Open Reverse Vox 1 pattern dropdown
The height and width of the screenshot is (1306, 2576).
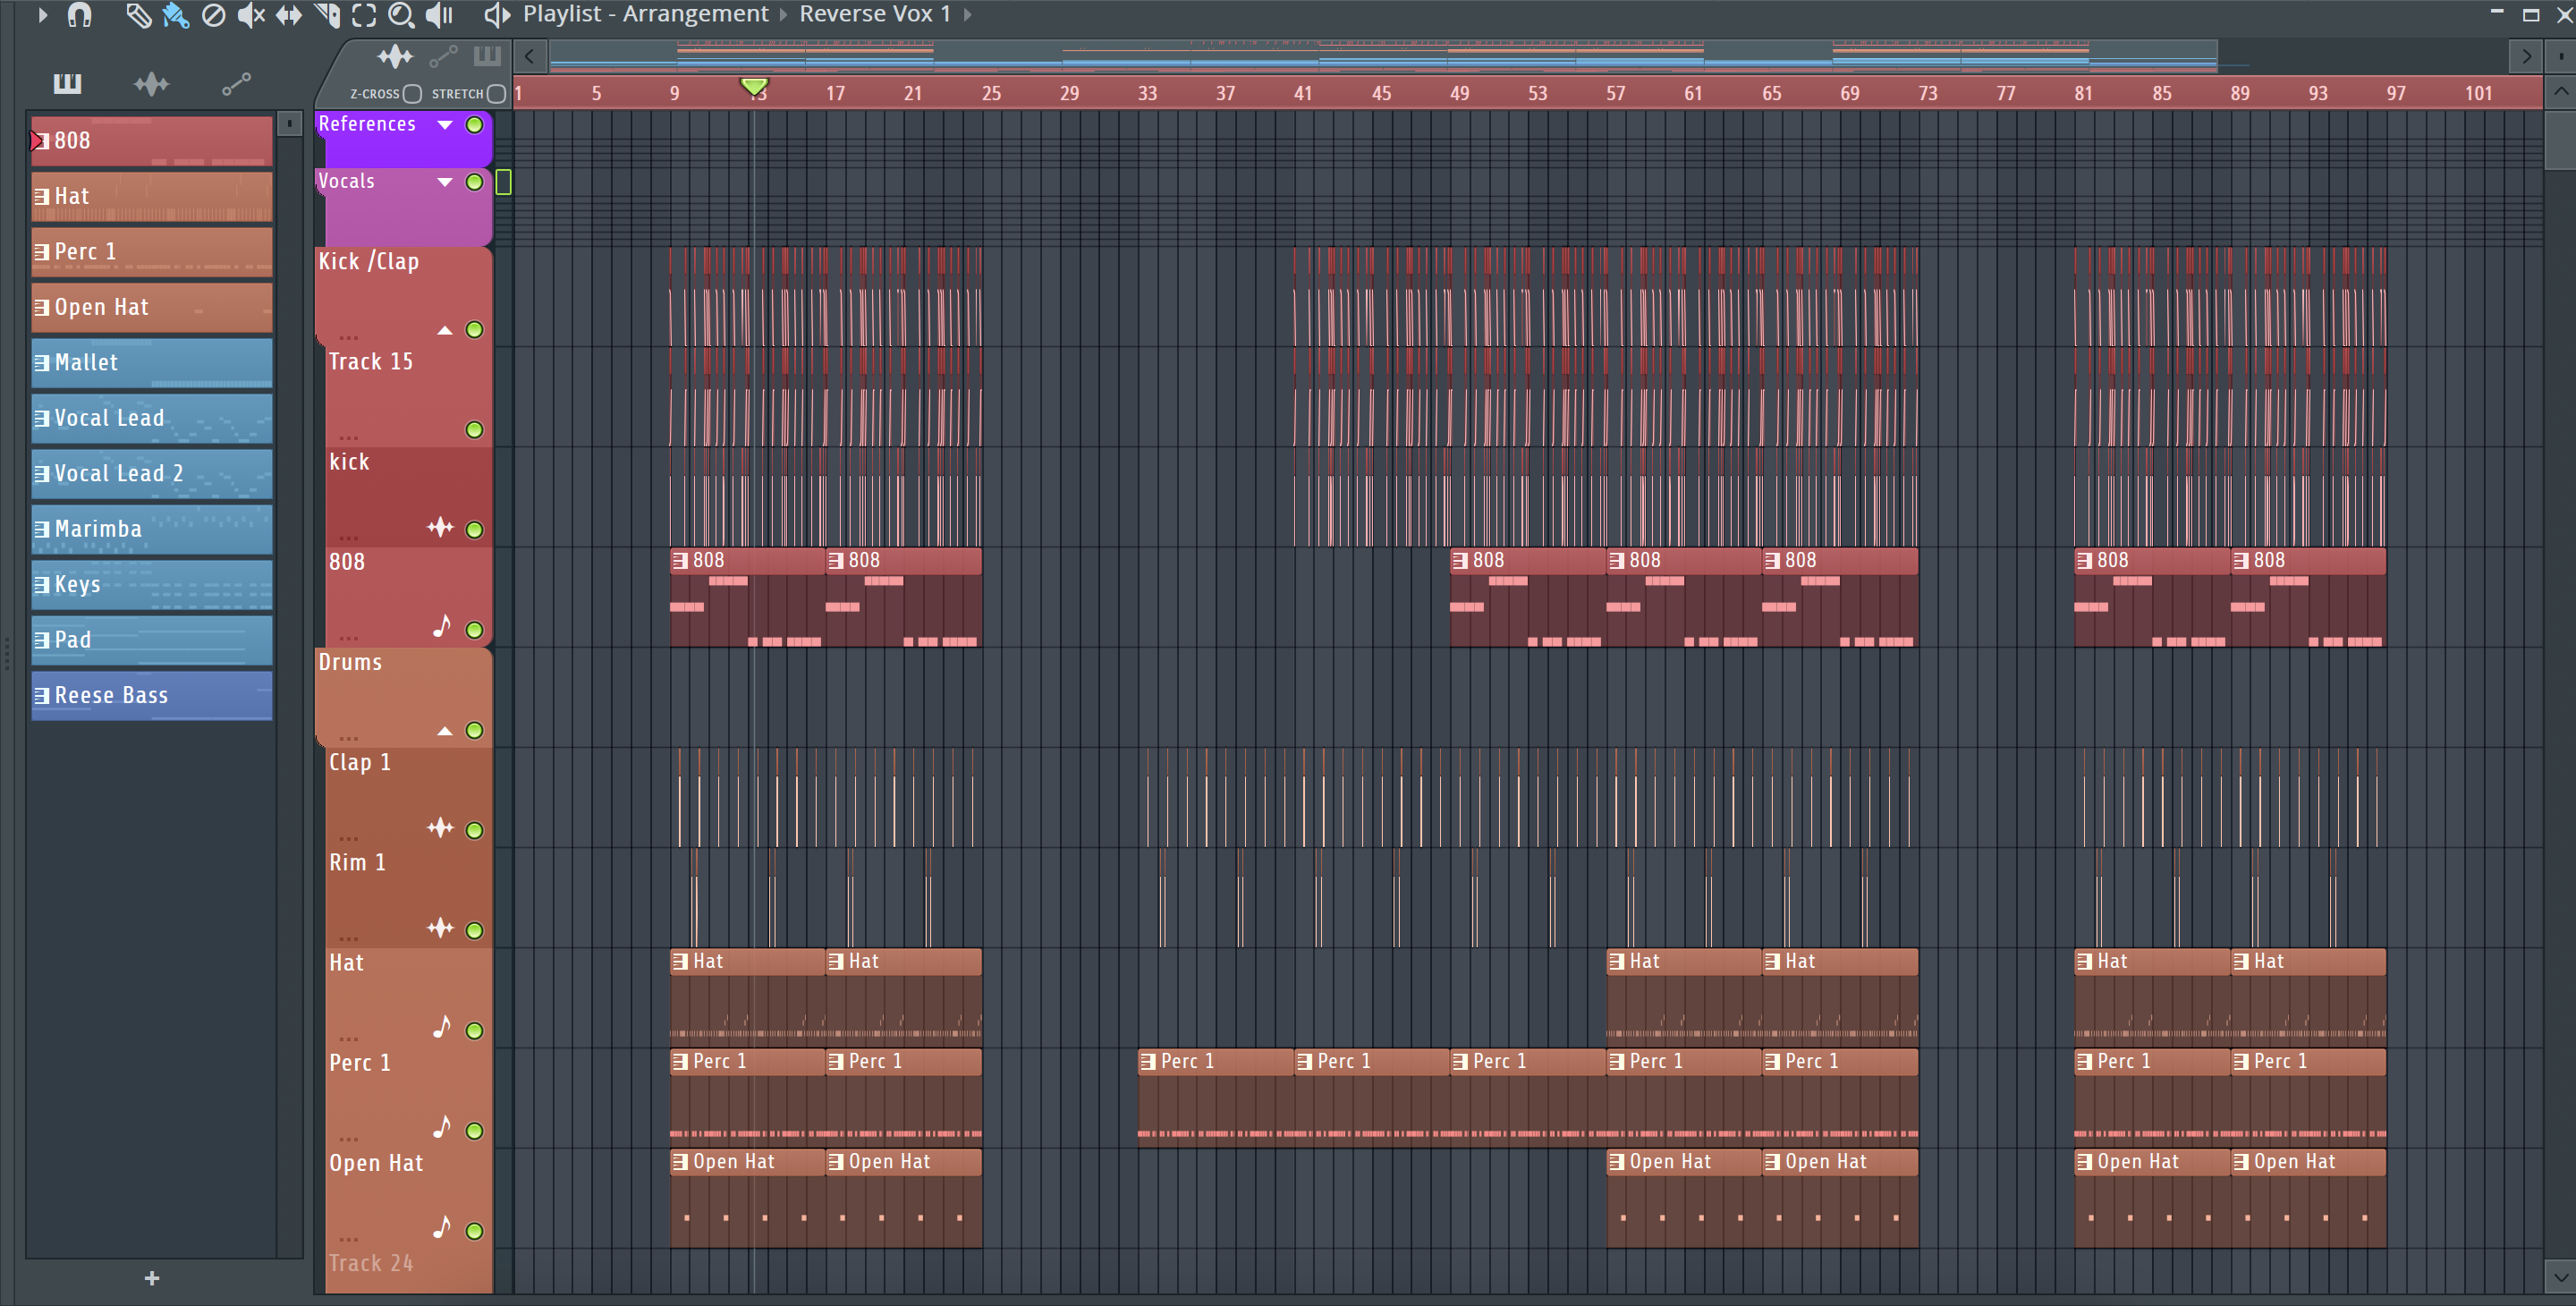[874, 14]
